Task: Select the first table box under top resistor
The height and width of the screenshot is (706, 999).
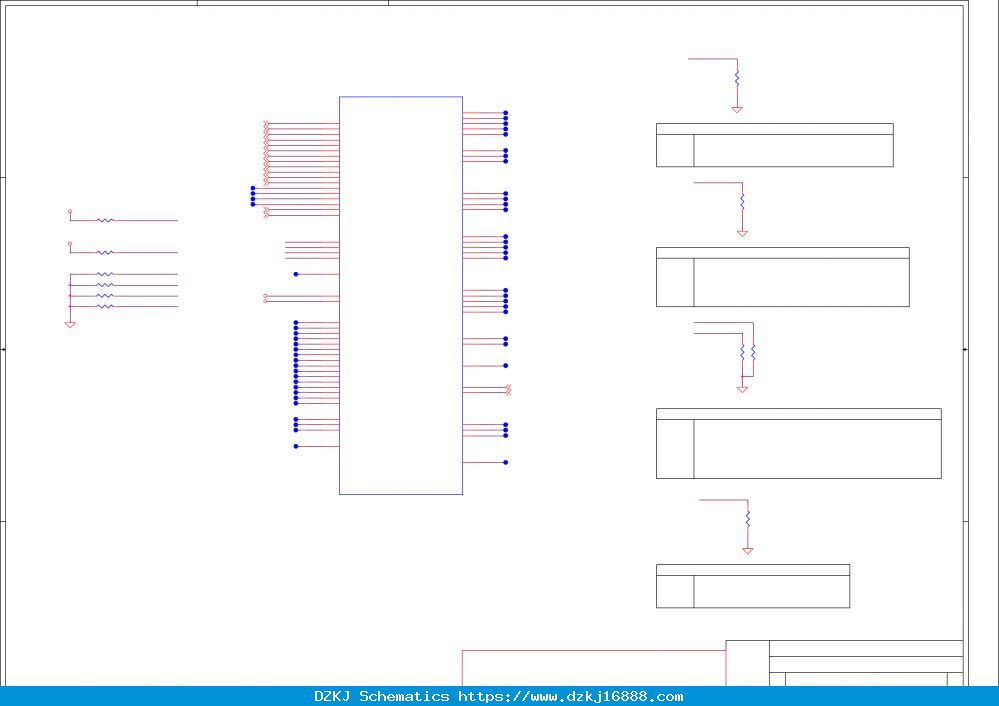Action: click(775, 145)
